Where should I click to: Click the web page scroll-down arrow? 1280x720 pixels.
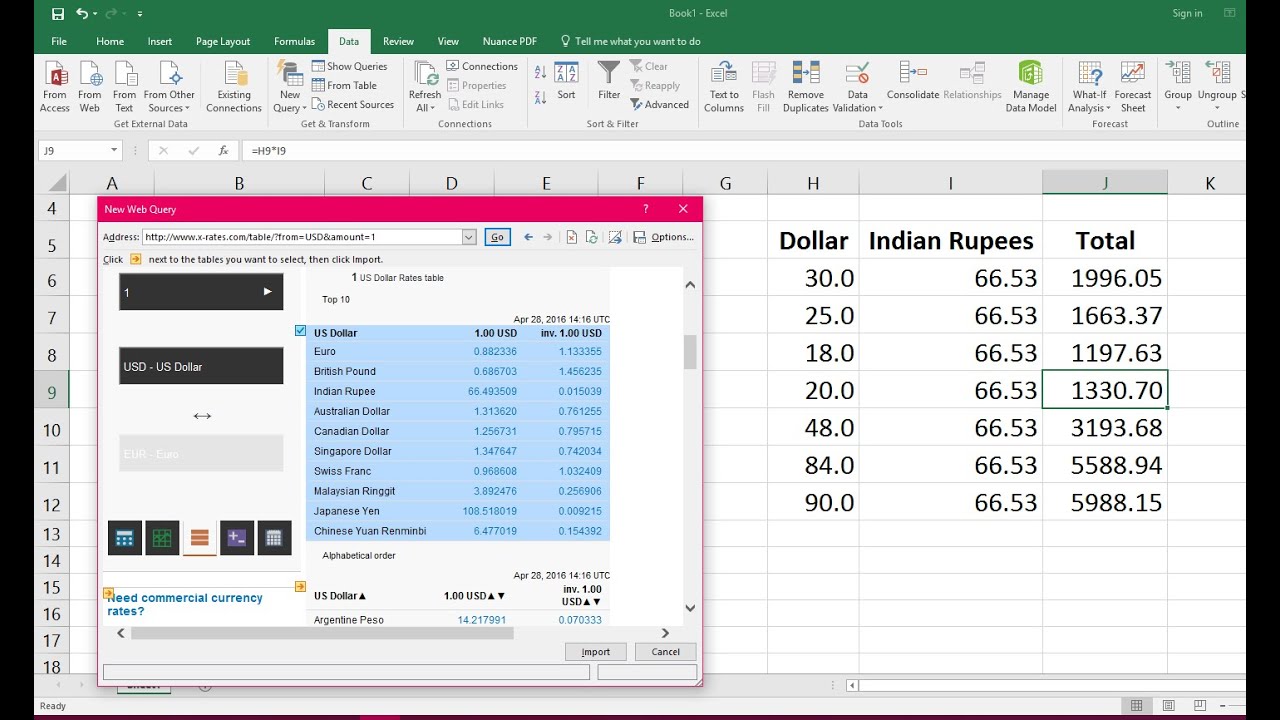pos(690,608)
